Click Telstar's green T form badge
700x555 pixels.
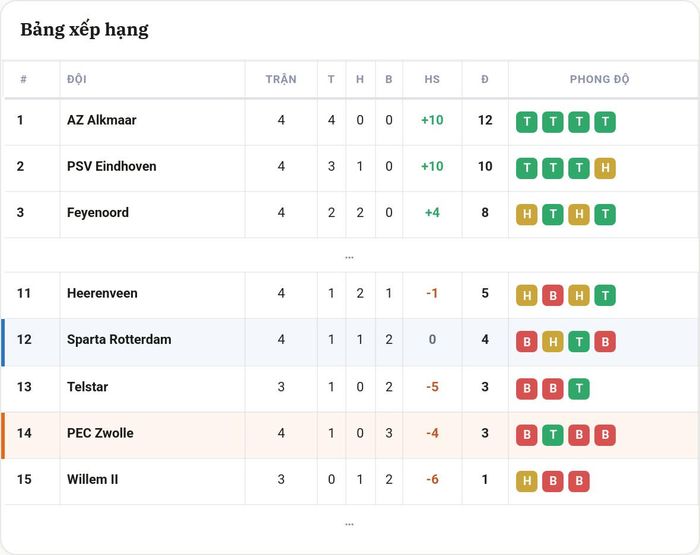click(579, 388)
